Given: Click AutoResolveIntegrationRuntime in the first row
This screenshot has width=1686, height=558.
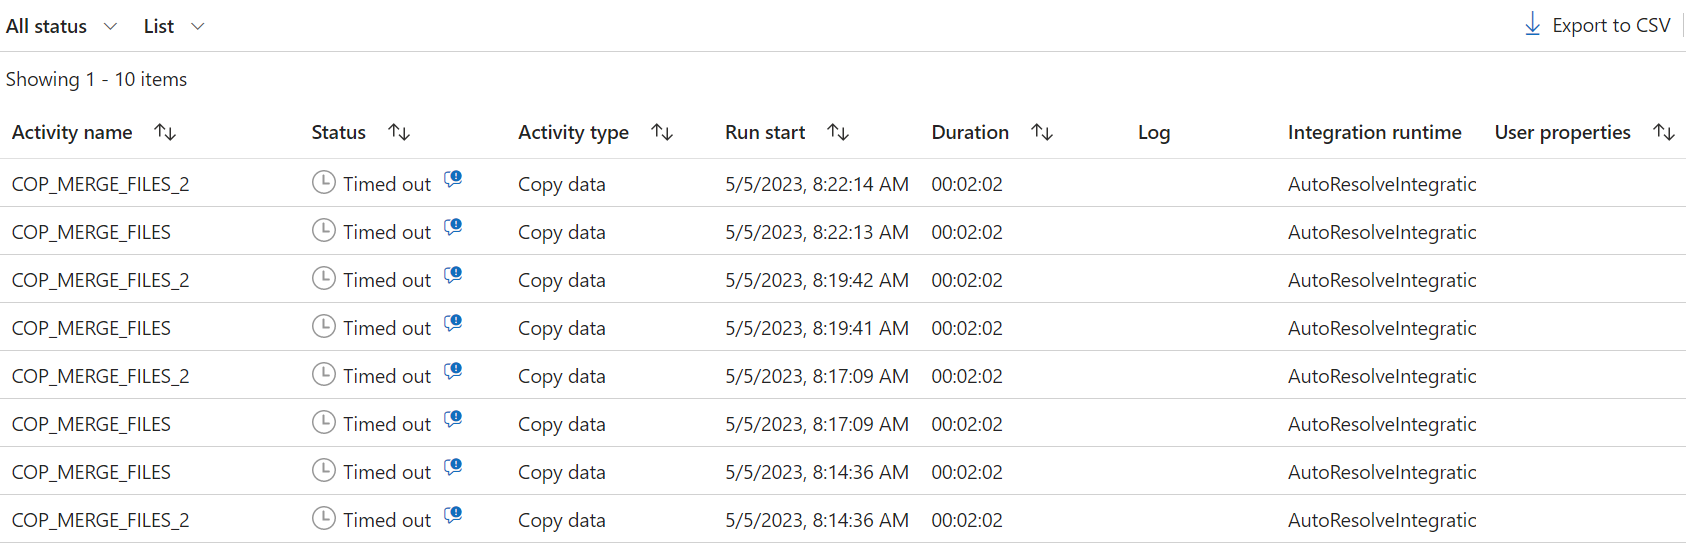Looking at the screenshot, I should (1381, 184).
